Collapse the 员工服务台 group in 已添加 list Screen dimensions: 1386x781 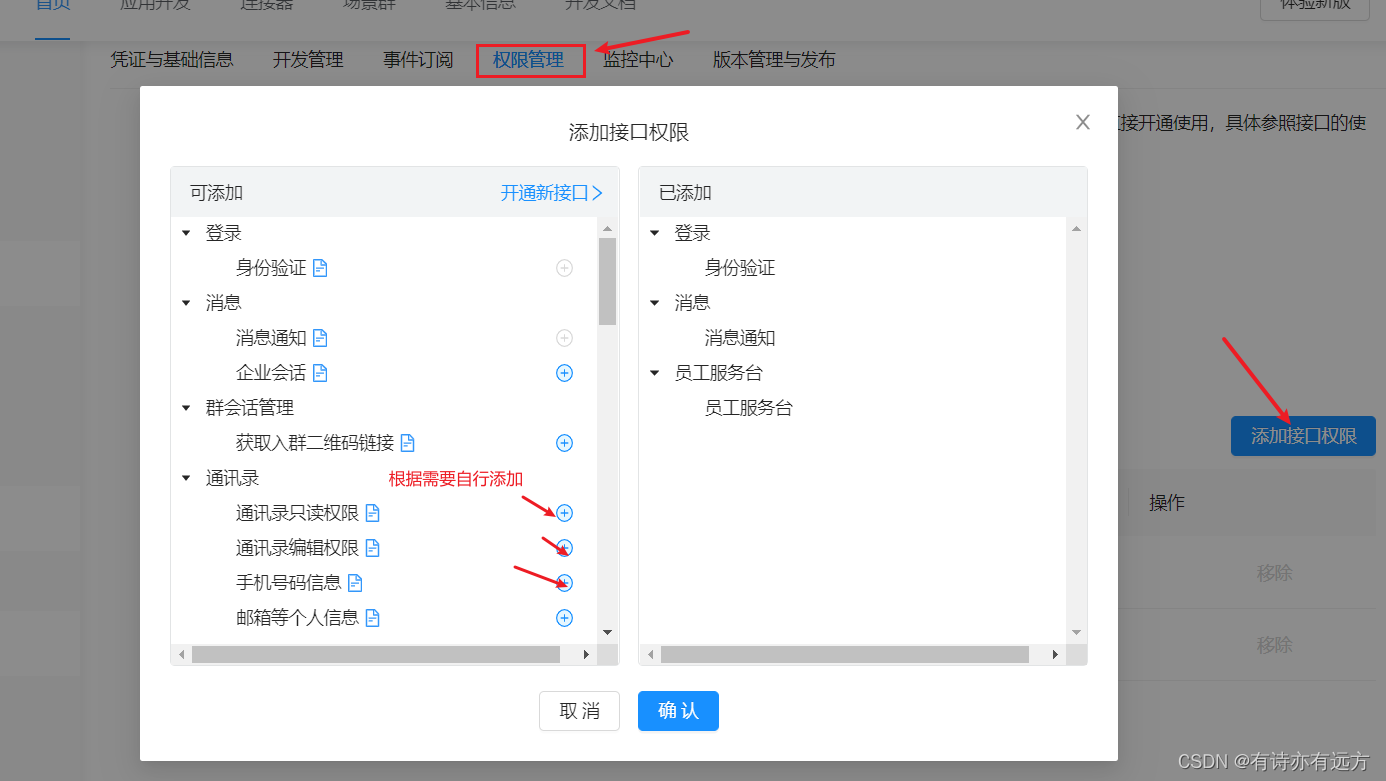[655, 373]
